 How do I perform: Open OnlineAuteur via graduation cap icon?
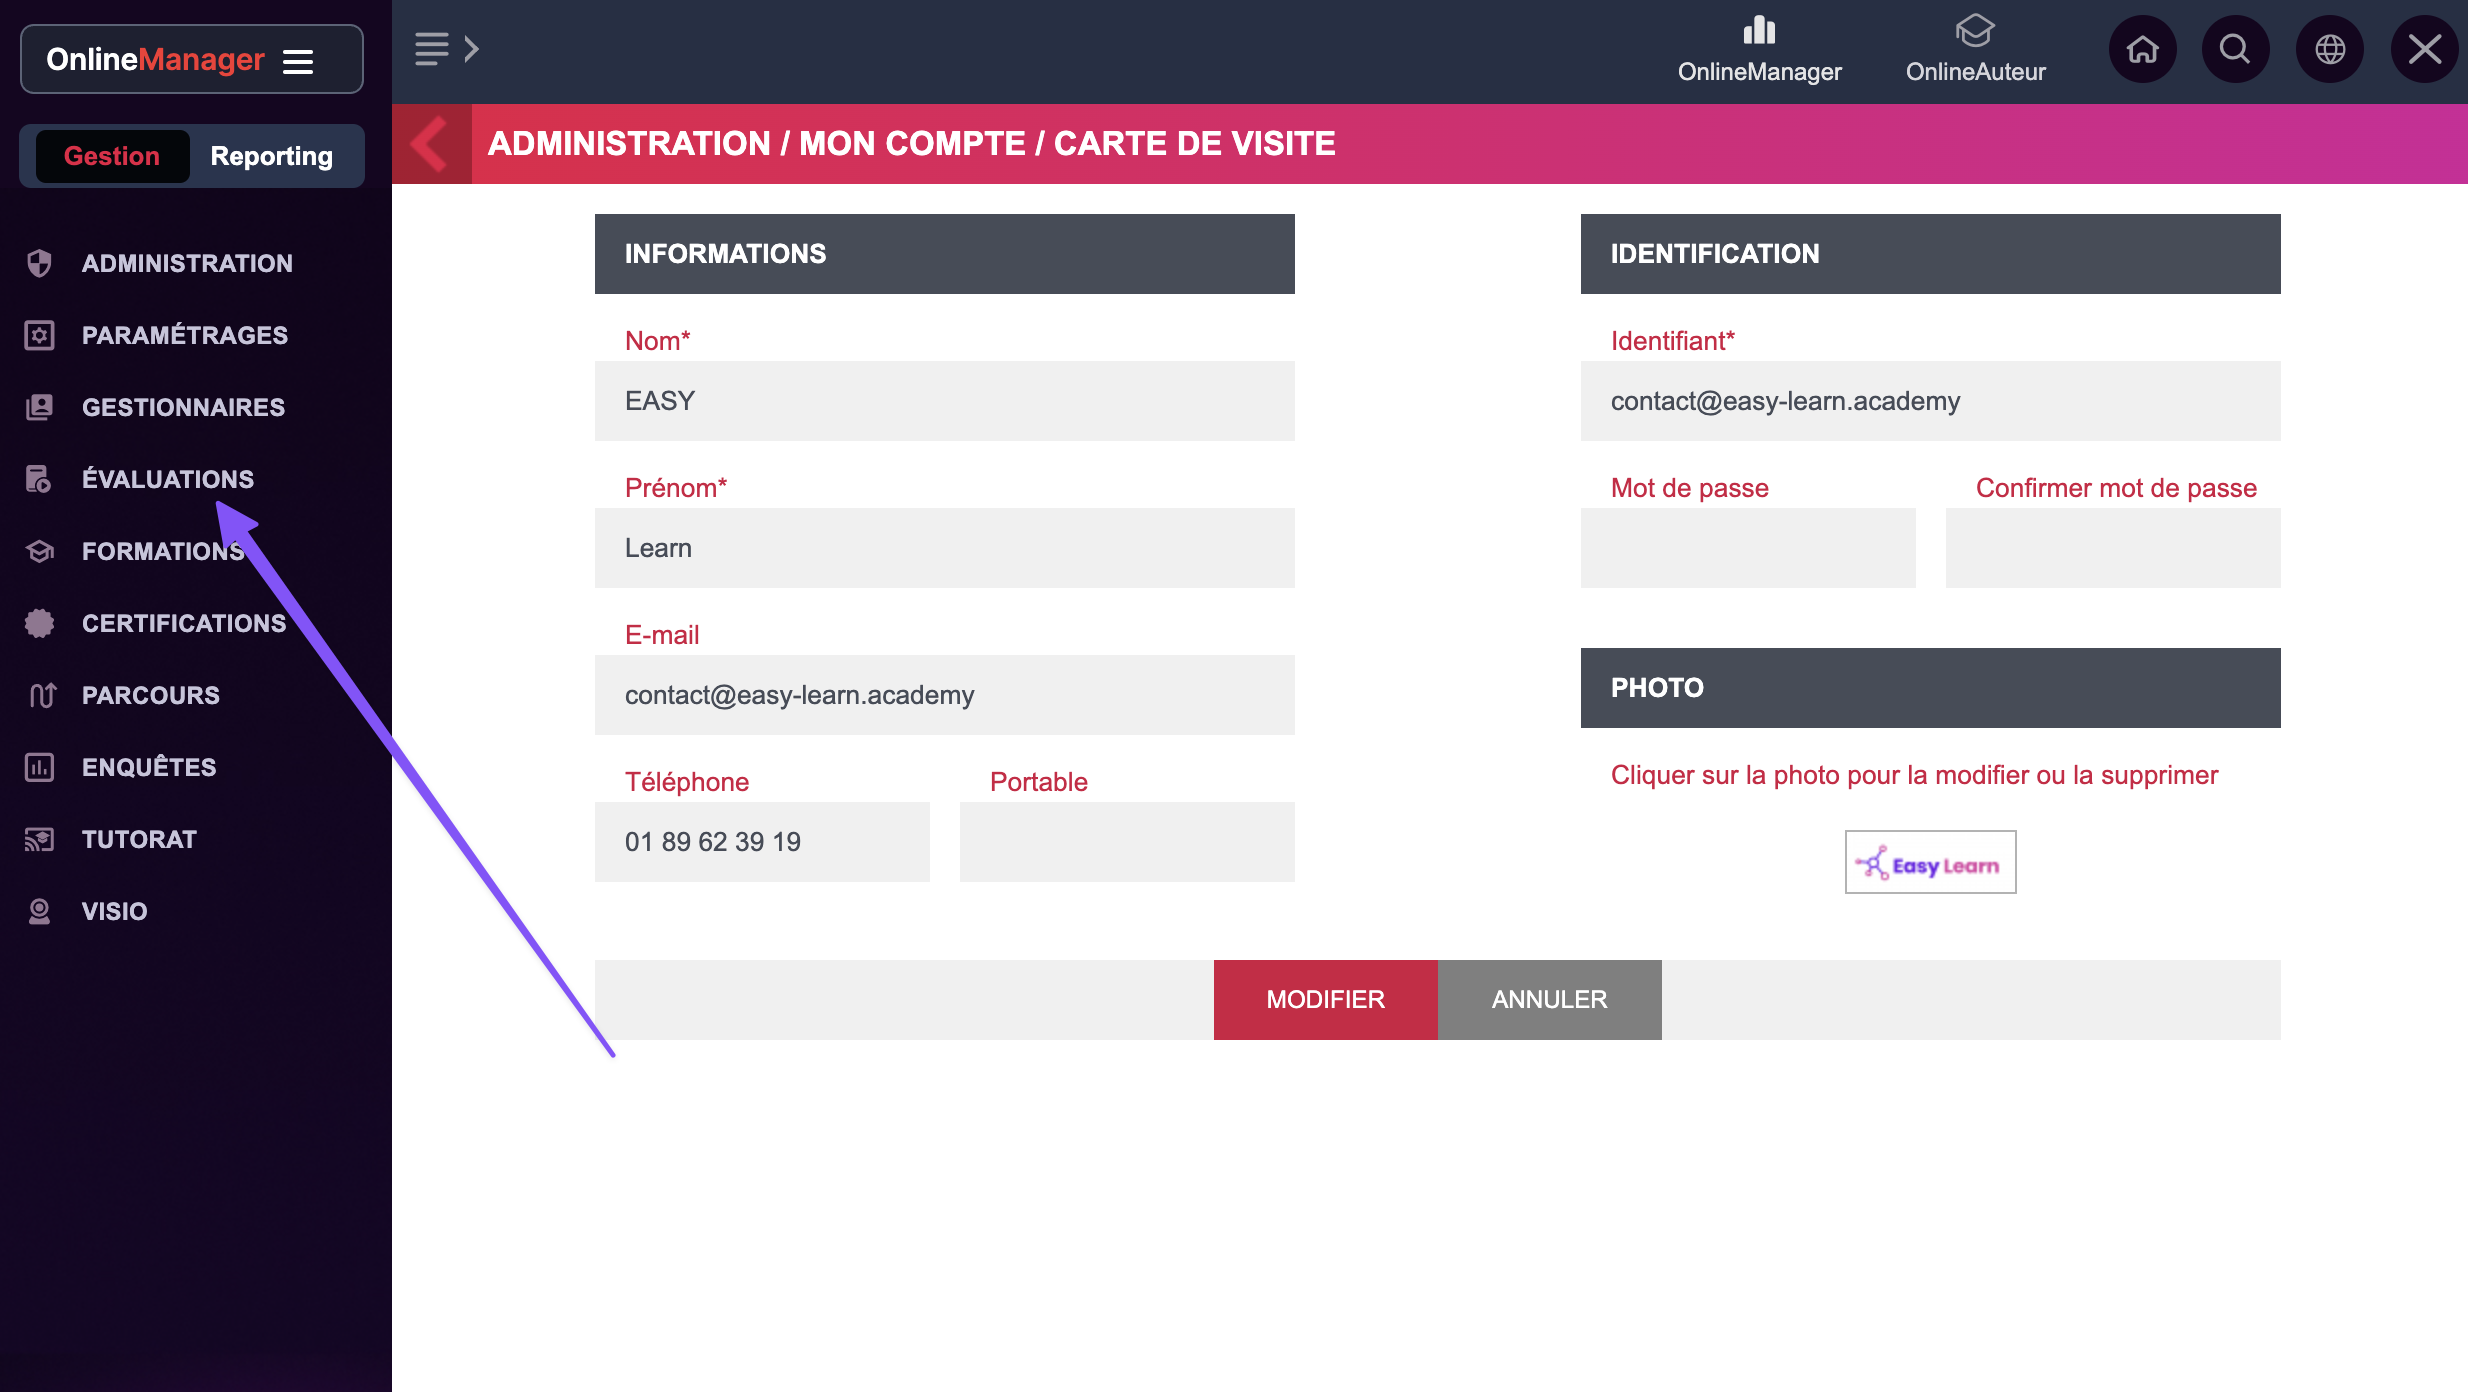(1975, 31)
